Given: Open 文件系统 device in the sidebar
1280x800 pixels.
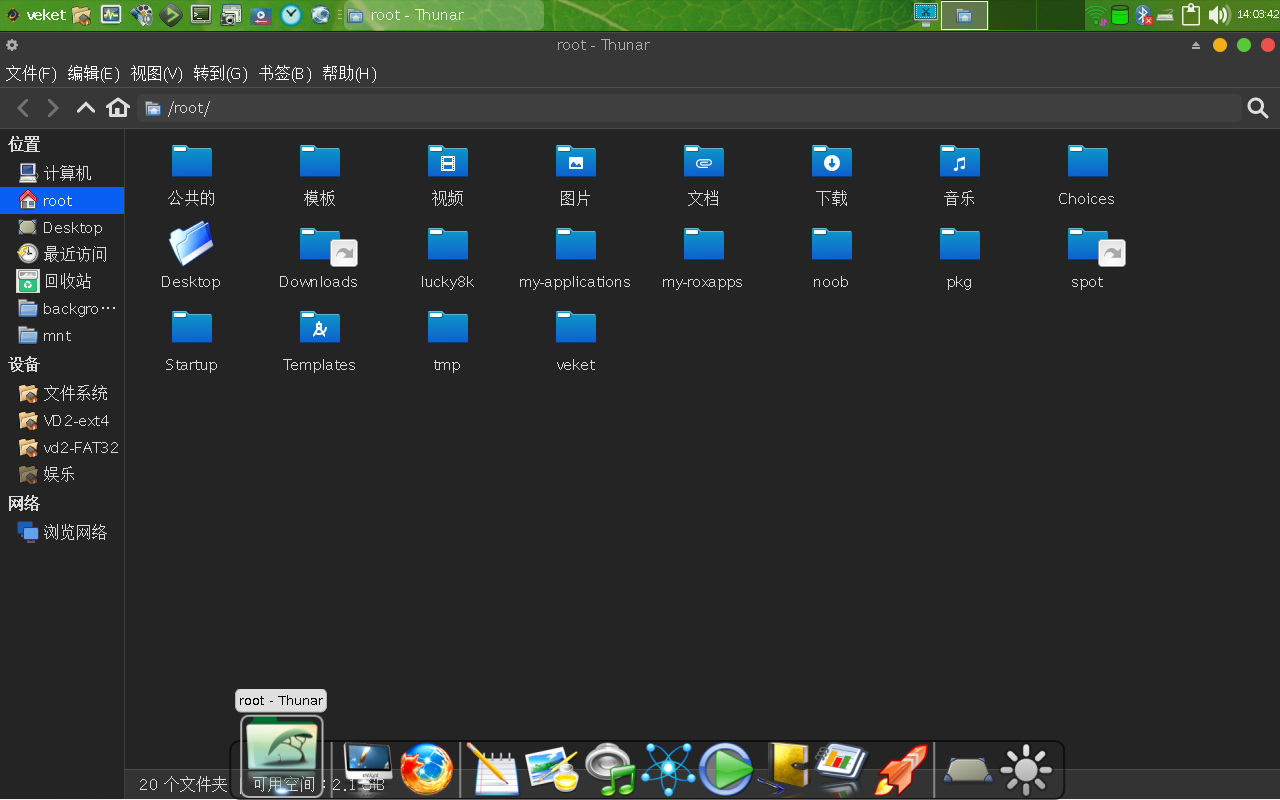Looking at the screenshot, I should pos(62,393).
